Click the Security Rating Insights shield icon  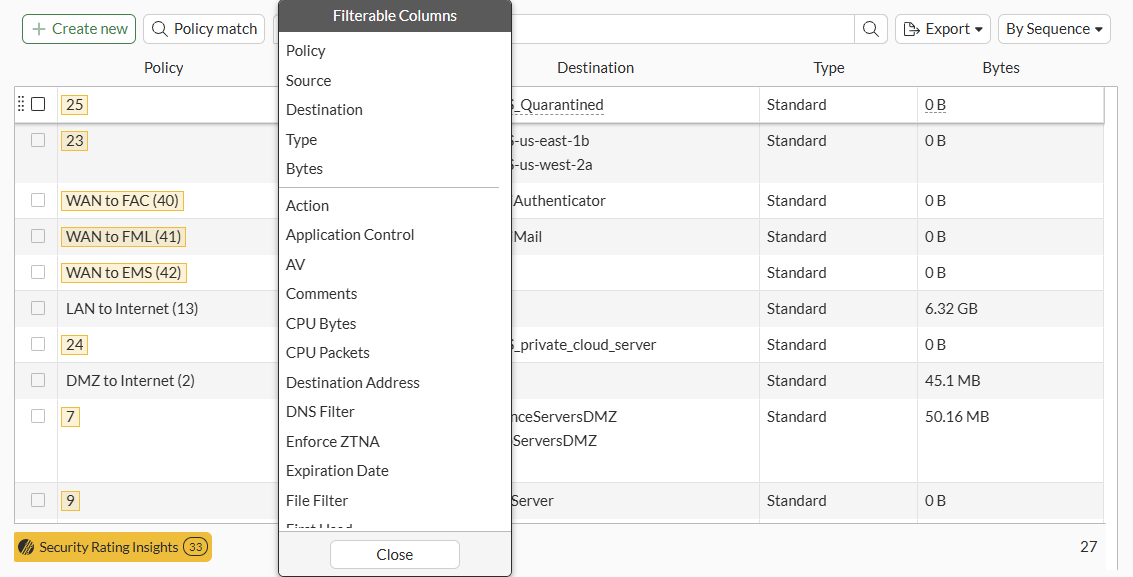click(x=27, y=547)
